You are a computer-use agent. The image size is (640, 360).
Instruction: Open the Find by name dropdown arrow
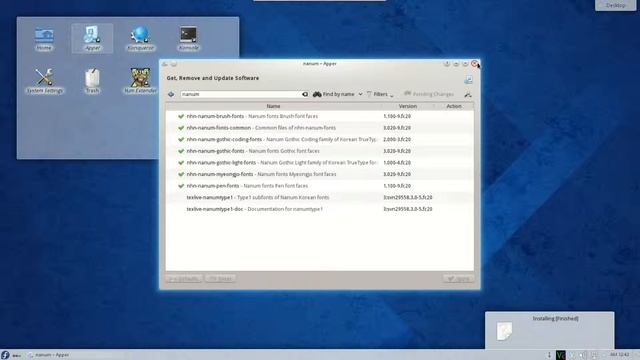click(360, 94)
